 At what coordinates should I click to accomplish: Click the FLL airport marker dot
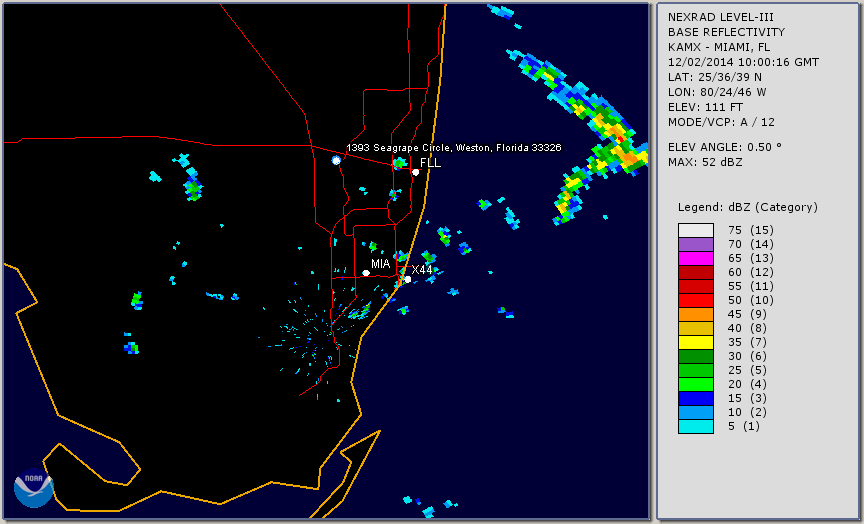point(416,172)
